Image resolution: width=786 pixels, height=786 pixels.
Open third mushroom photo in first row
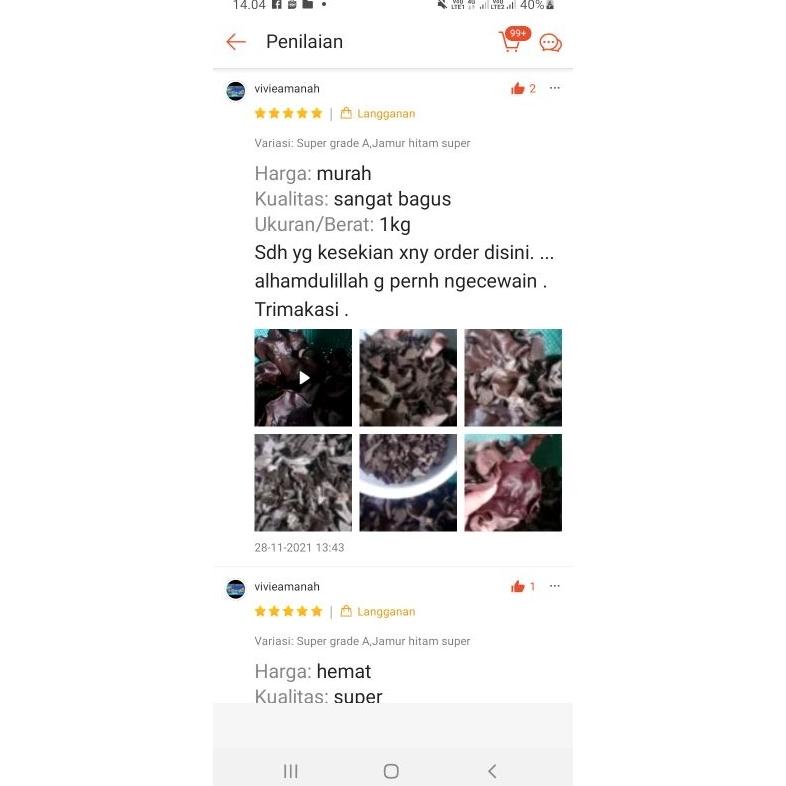pyautogui.click(x=513, y=377)
